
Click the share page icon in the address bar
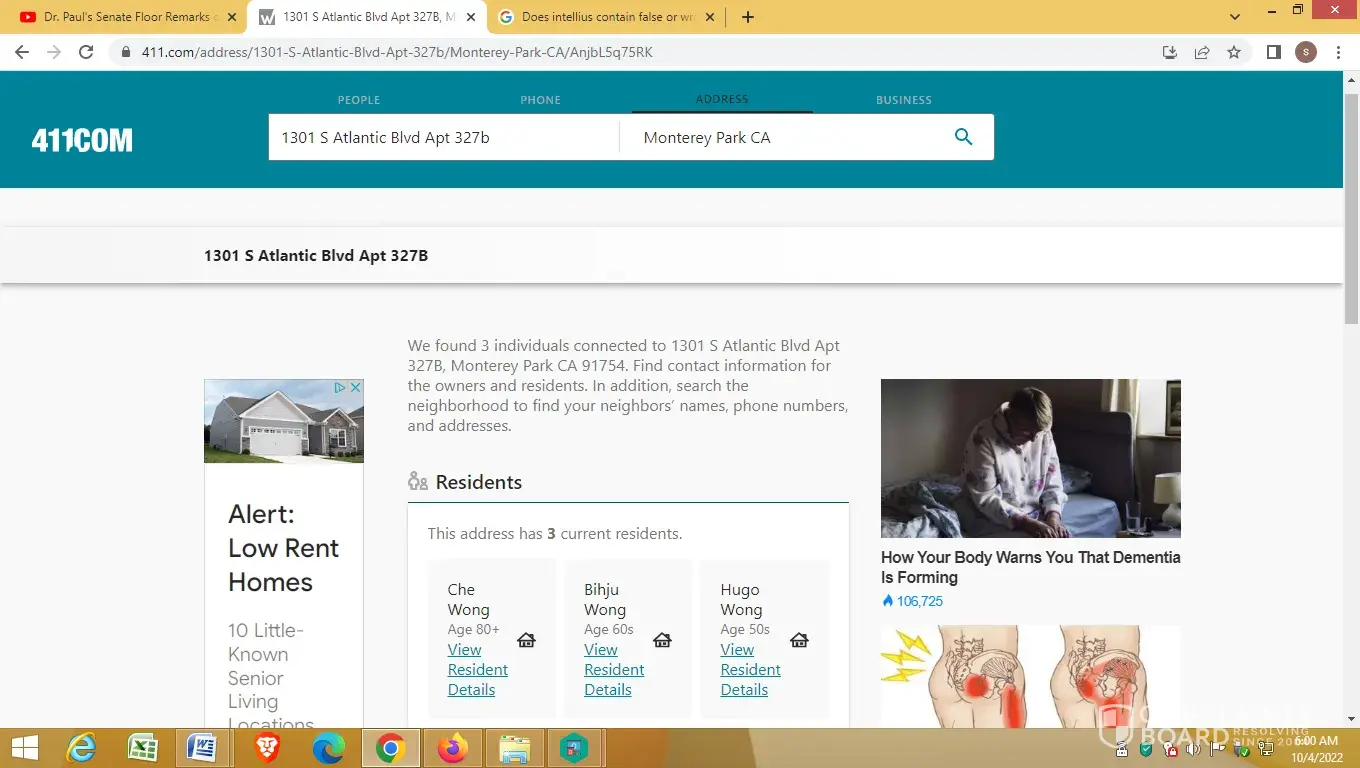(1202, 52)
